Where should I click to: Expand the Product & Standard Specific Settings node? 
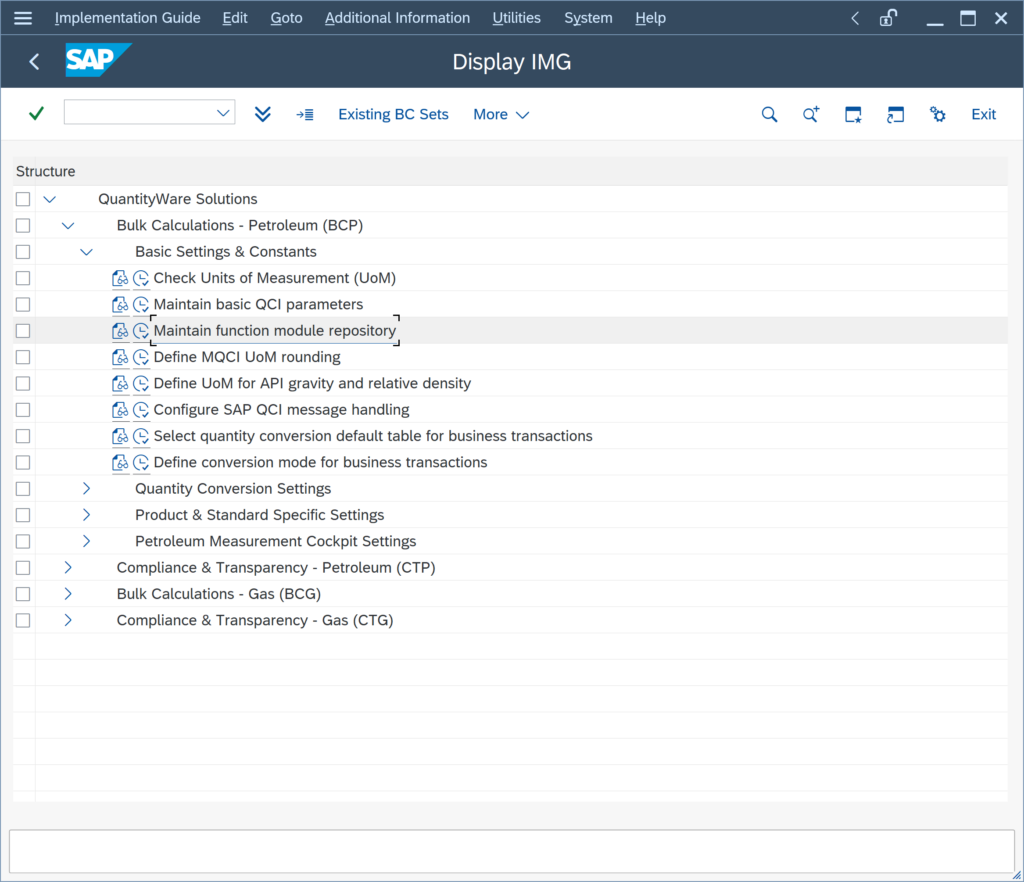pyautogui.click(x=86, y=514)
